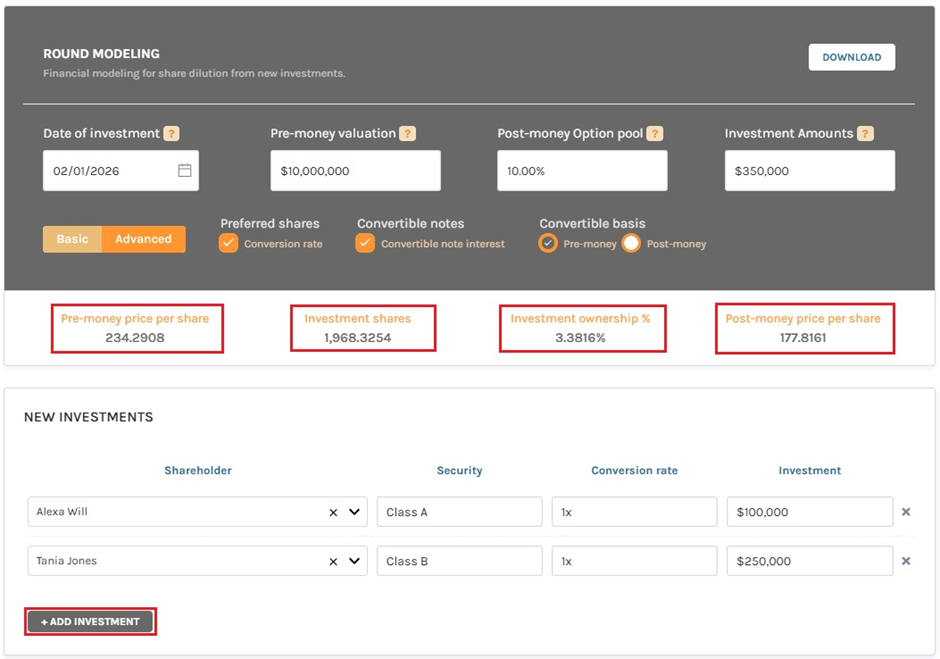This screenshot has width=940, height=659.
Task: Open calendar icon in date field
Action: pyautogui.click(x=184, y=171)
